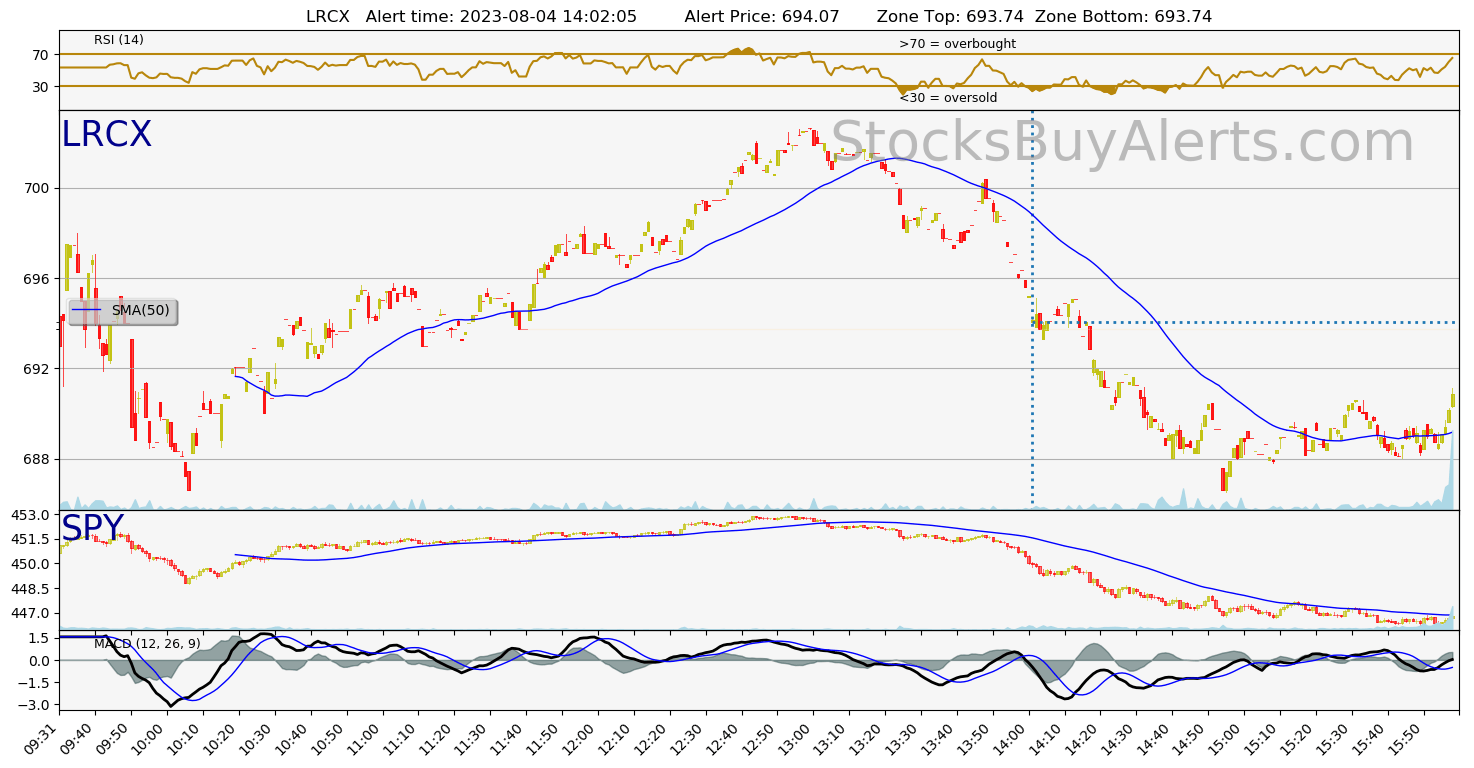Click the RSI 70 axis label

40,54
